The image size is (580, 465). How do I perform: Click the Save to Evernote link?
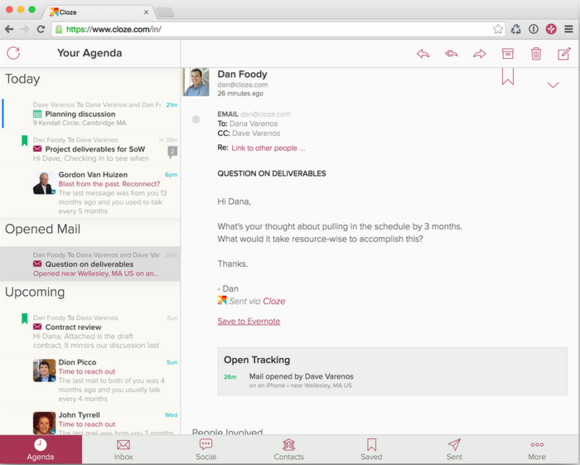249,321
